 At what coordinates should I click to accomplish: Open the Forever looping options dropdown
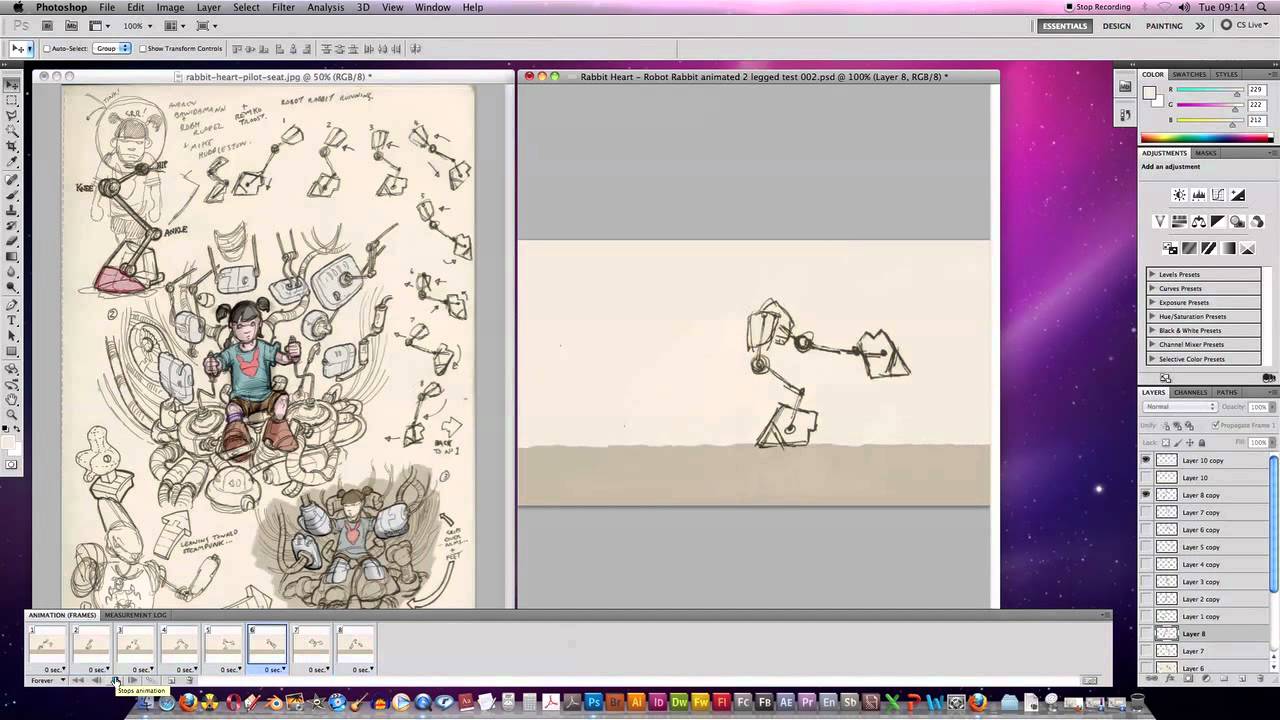point(47,680)
